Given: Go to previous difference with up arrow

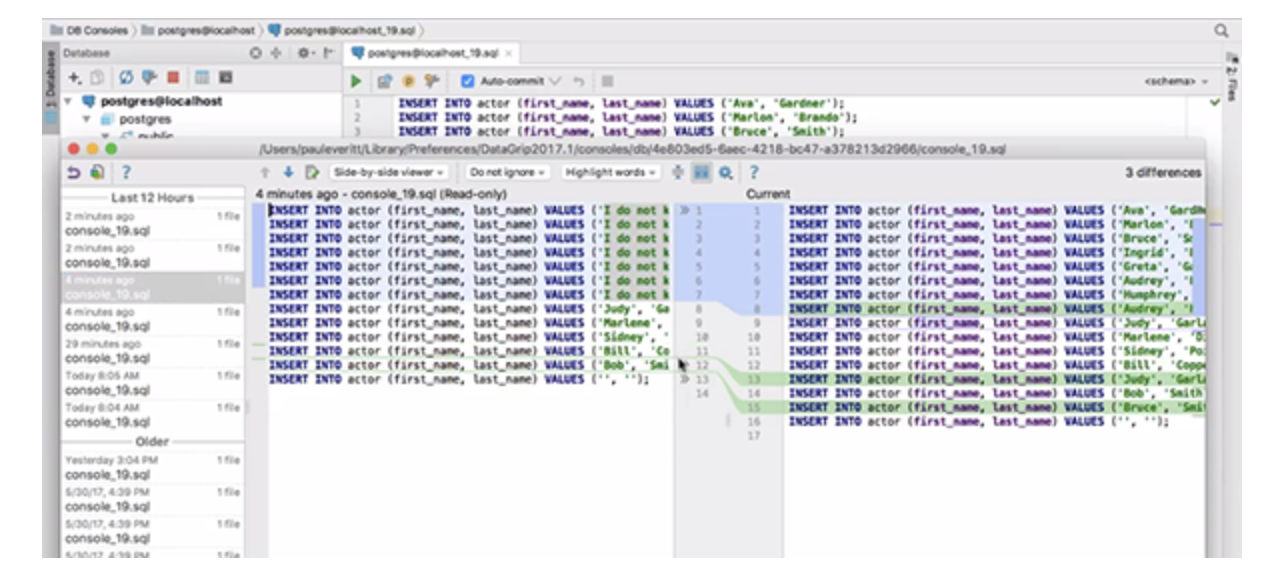Looking at the screenshot, I should 266,173.
